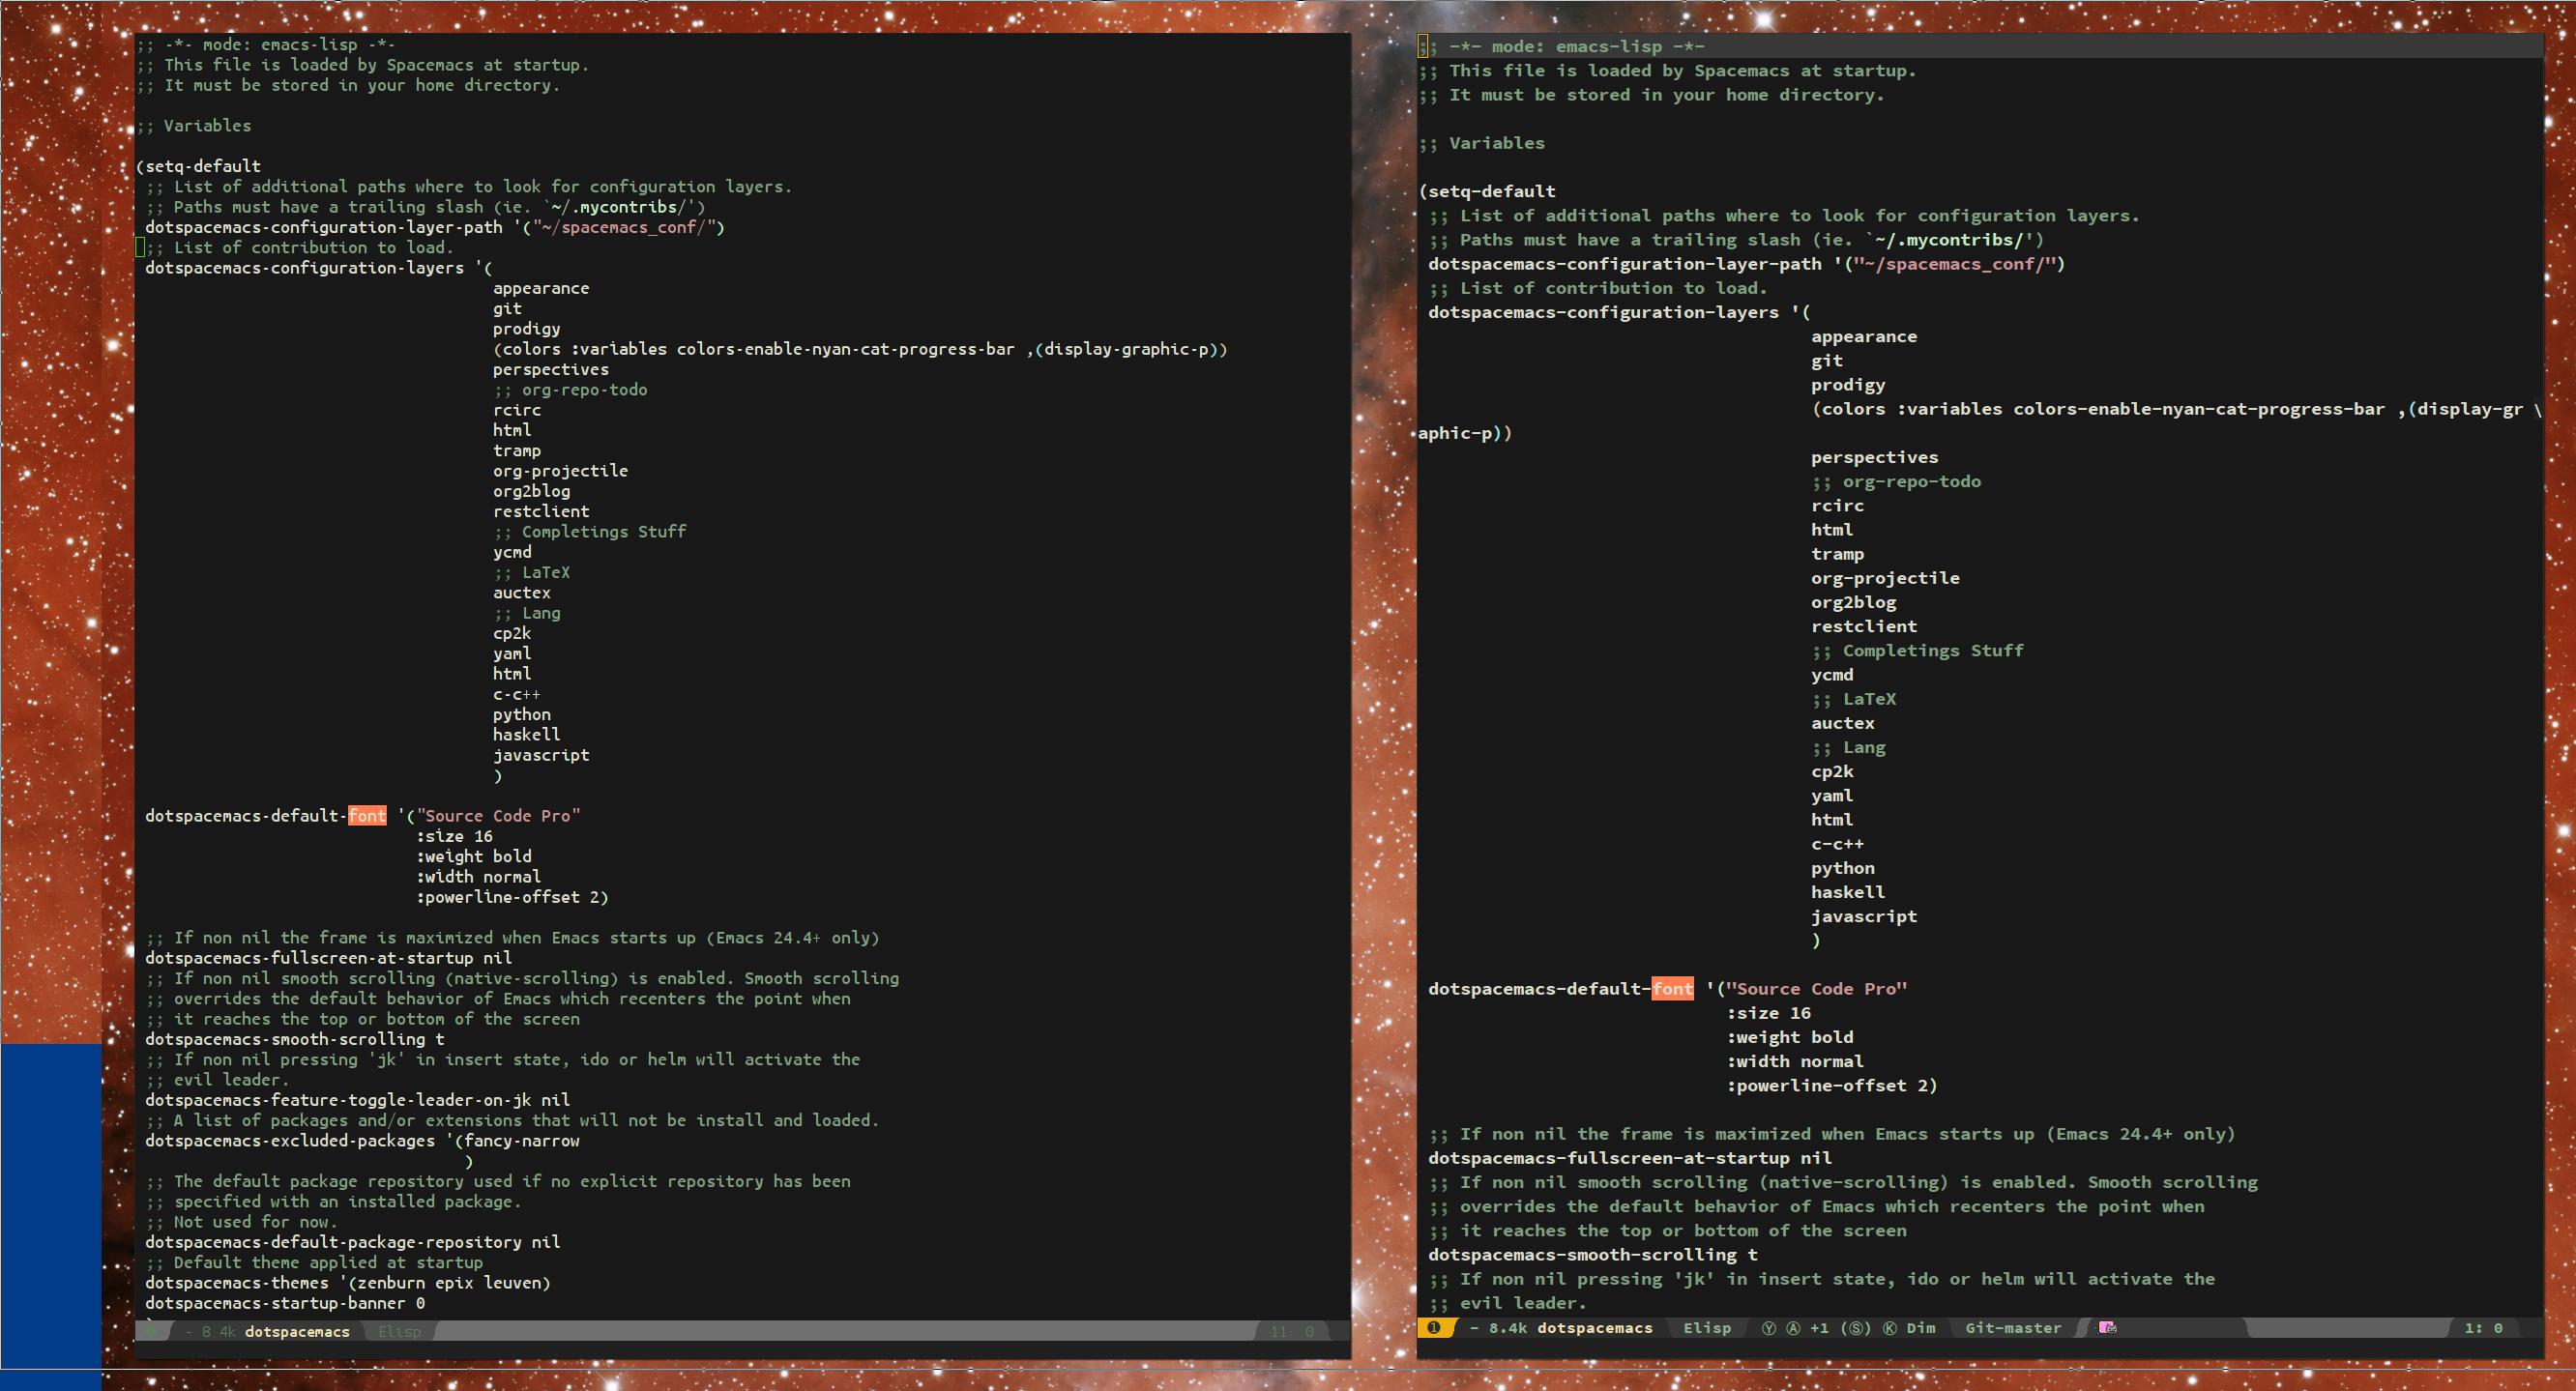2576x1391 pixels.
Task: Click Elisp major mode in right modeline
Action: (x=1707, y=1328)
